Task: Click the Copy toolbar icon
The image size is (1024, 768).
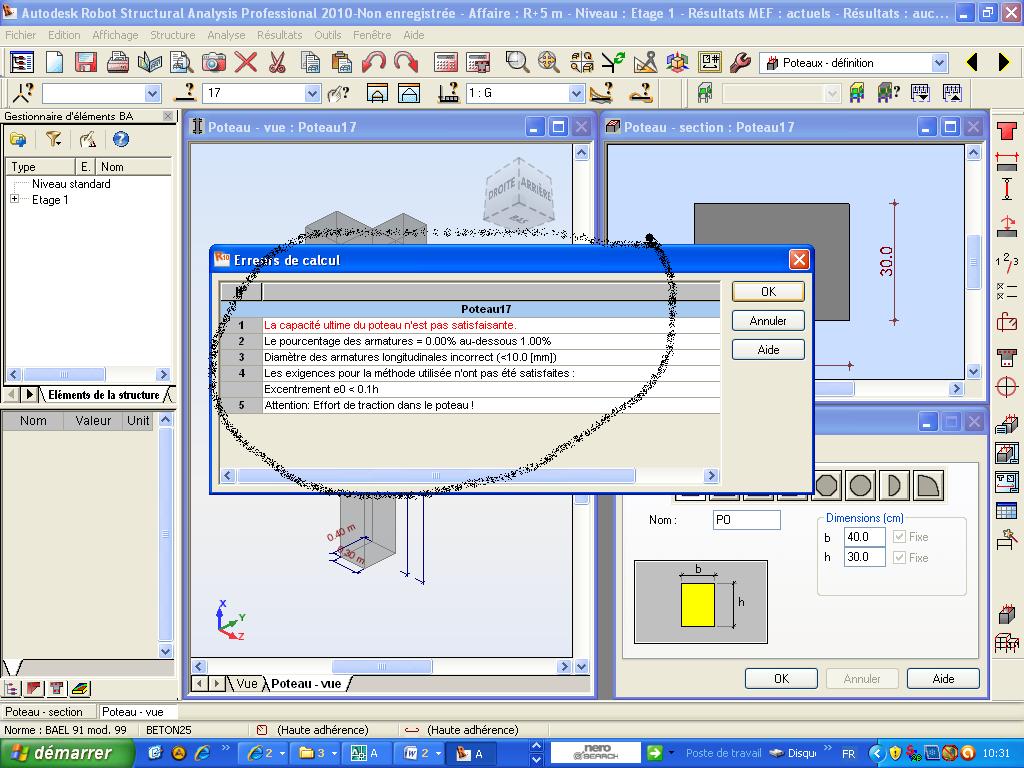Action: click(x=310, y=63)
